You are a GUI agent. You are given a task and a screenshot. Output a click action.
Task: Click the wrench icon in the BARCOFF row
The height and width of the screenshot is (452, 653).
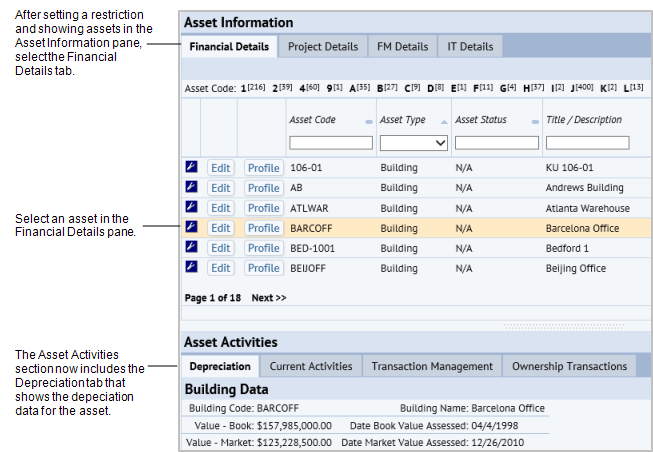(x=191, y=228)
